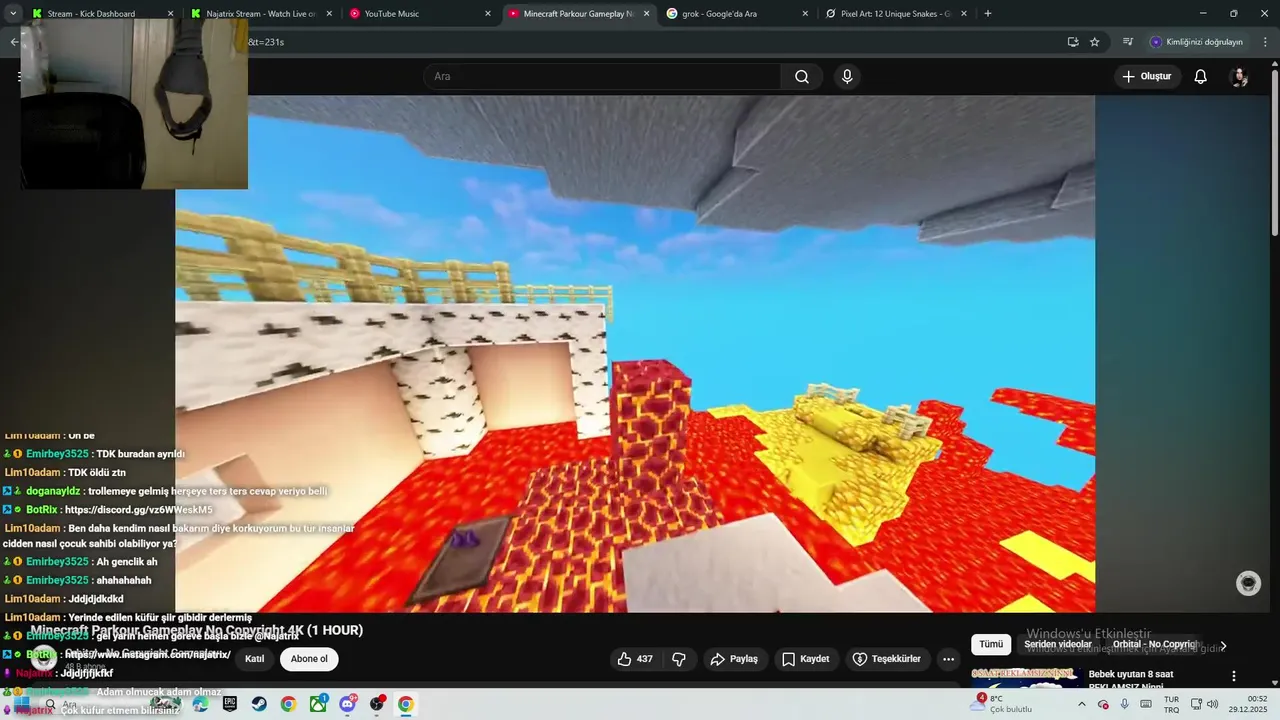Viewport: 1280px width, 720px height.
Task: Close the Stream - Kick Dashboard tab
Action: (x=170, y=14)
